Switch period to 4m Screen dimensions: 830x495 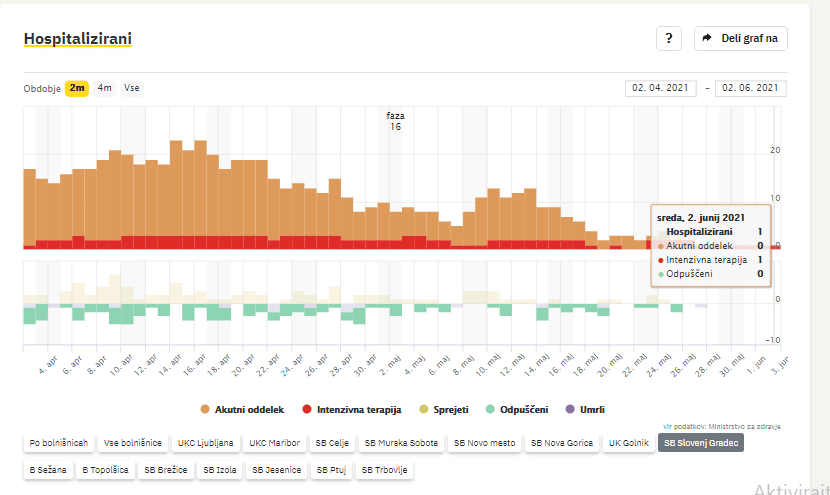point(104,88)
